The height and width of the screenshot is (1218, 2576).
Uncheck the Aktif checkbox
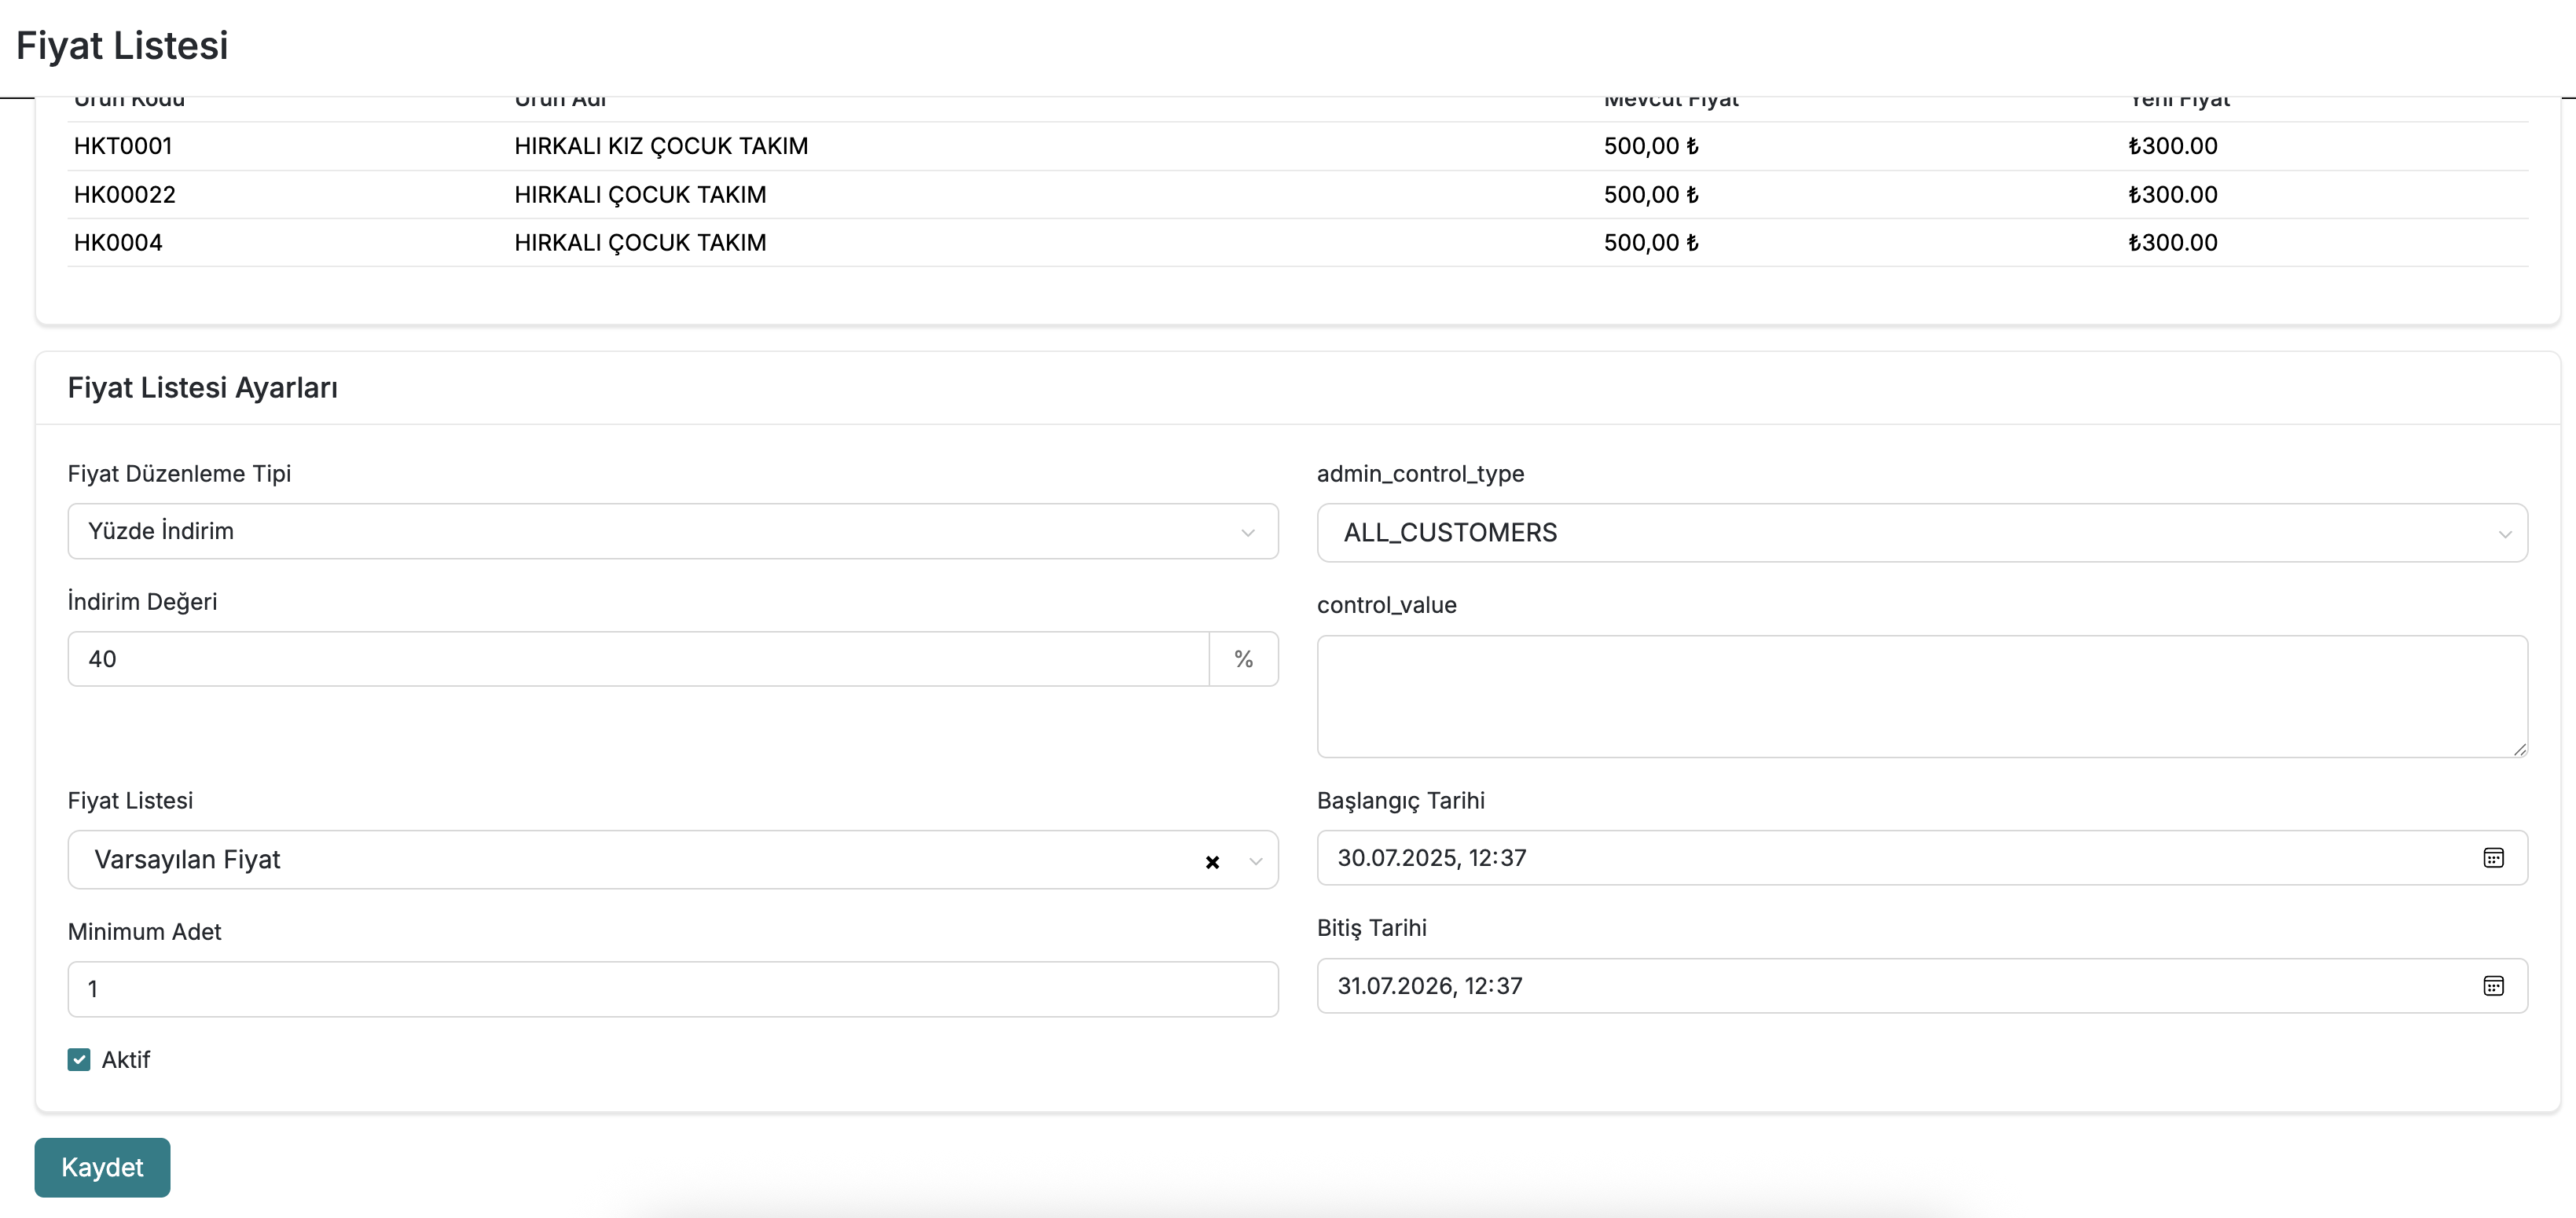(x=79, y=1060)
